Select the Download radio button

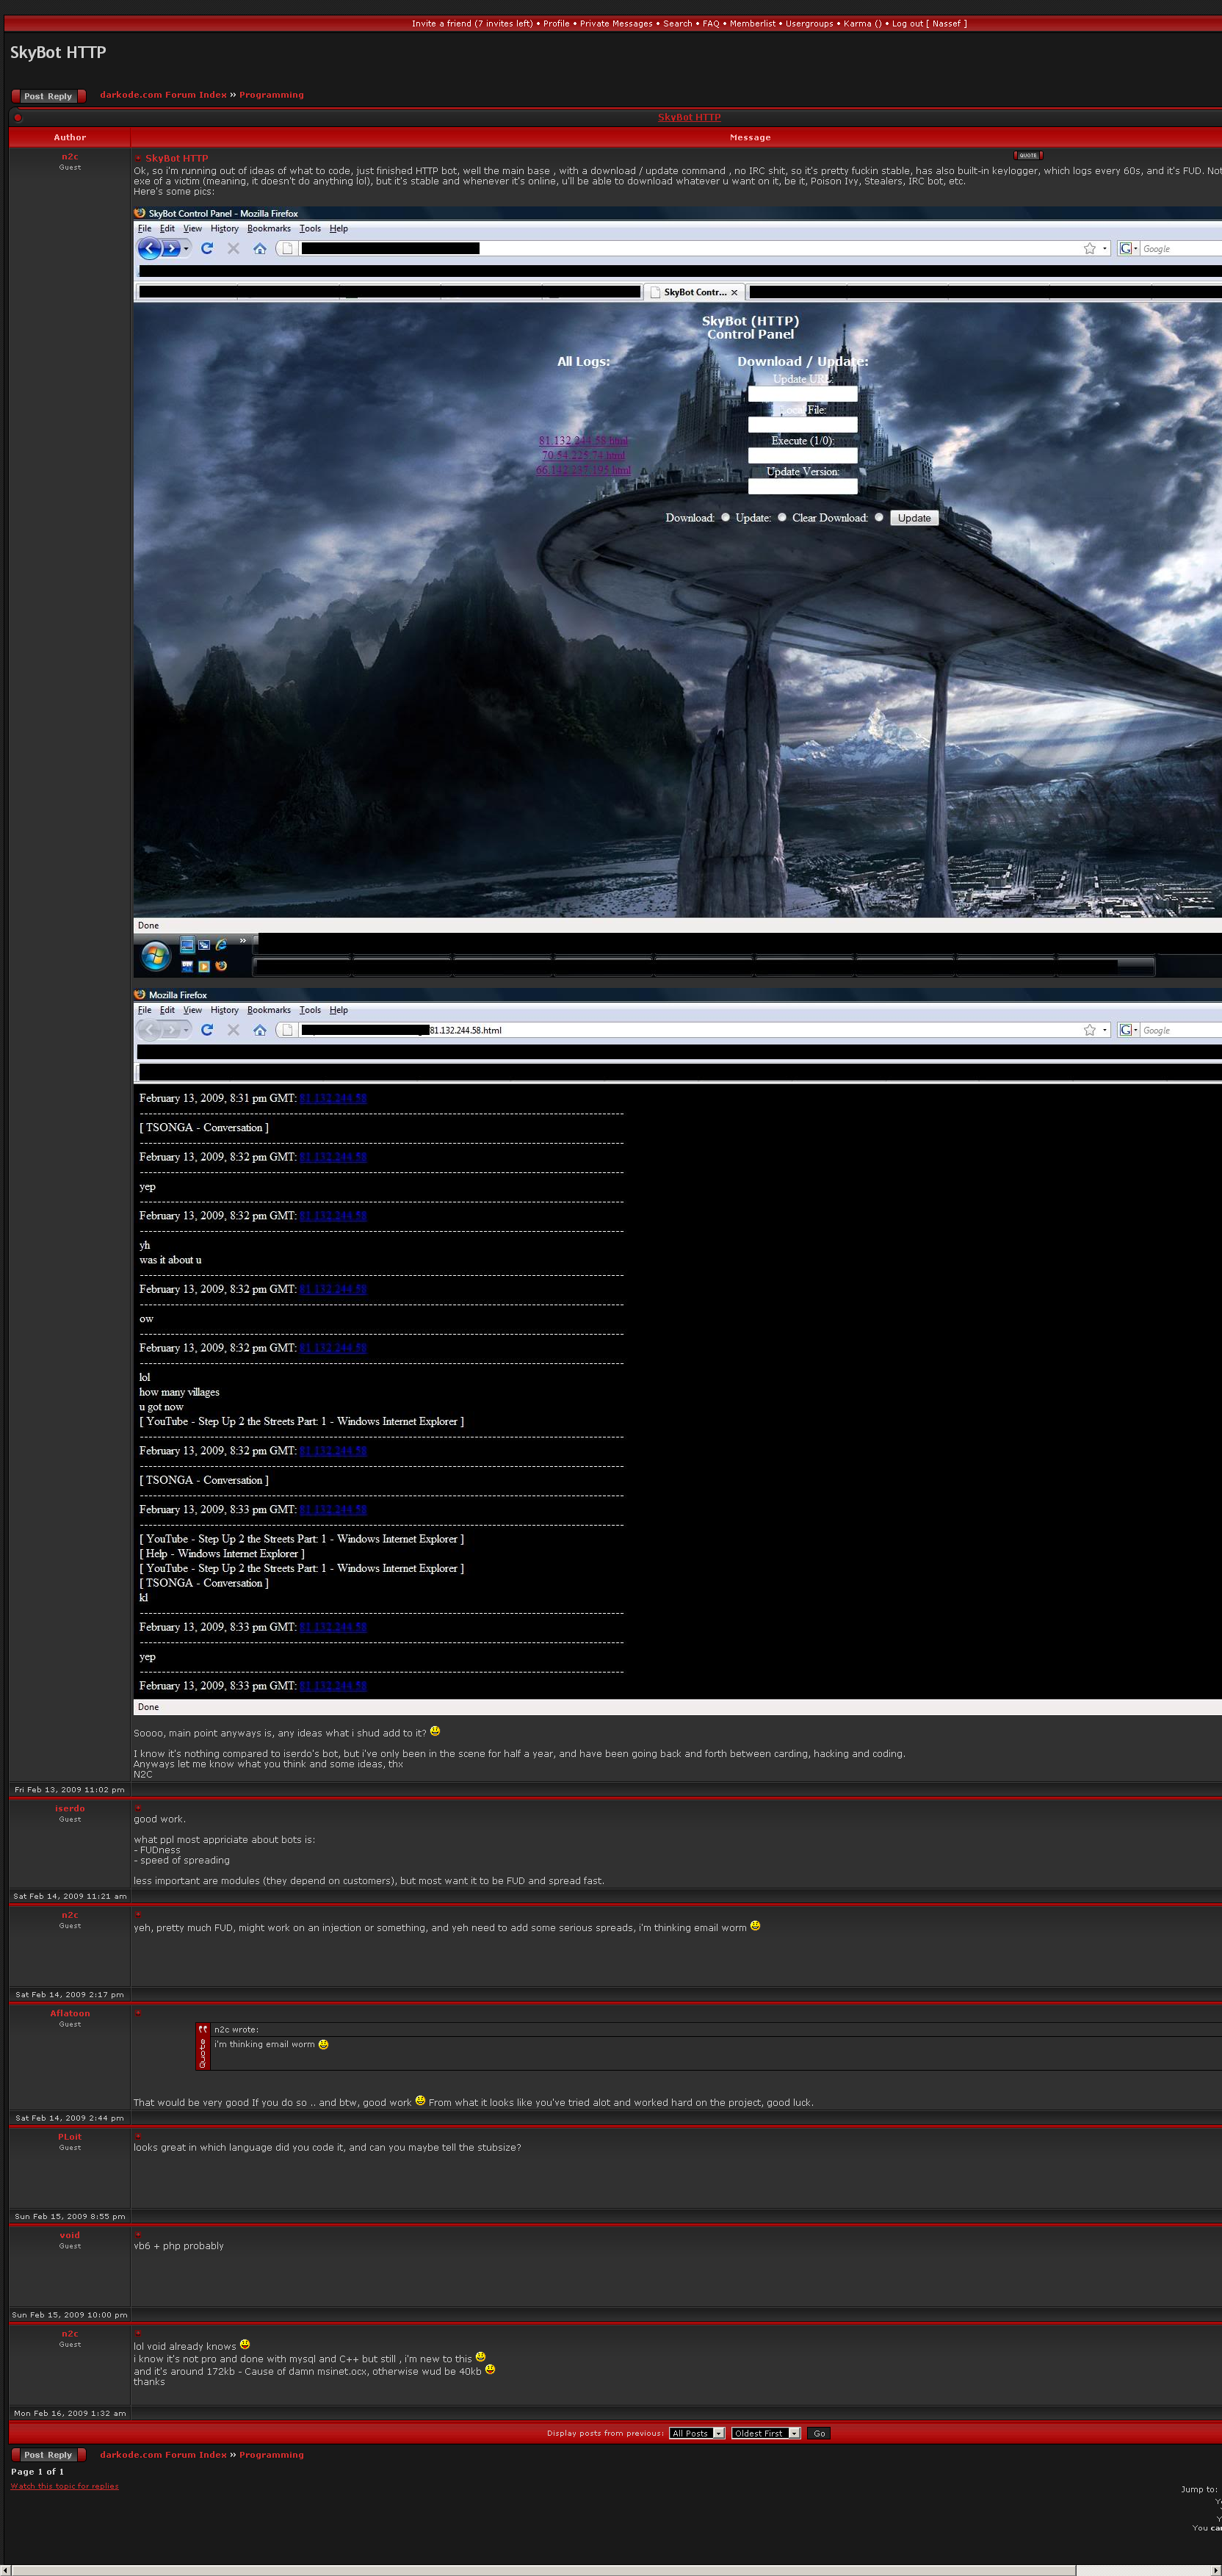point(725,517)
